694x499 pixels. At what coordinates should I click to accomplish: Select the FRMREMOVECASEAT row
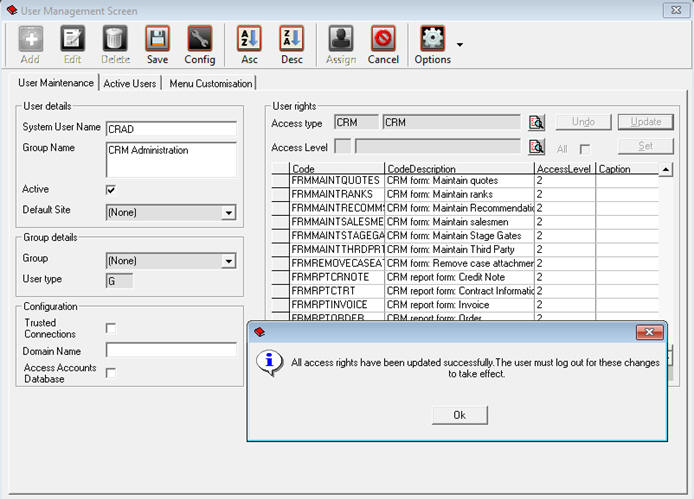click(x=465, y=263)
